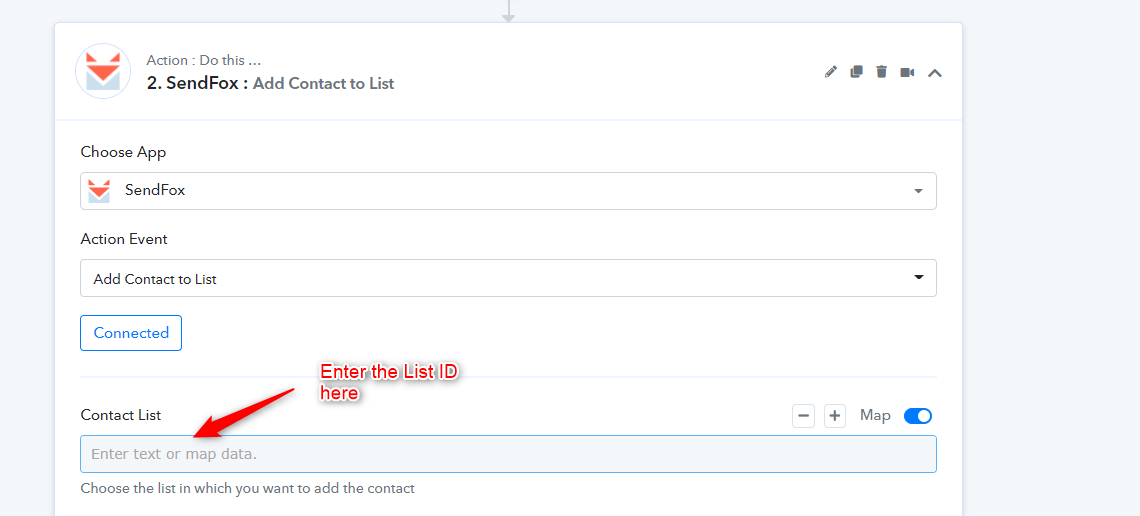Click the pencil edit icon in action header
Image resolution: width=1140 pixels, height=516 pixels.
coord(831,72)
